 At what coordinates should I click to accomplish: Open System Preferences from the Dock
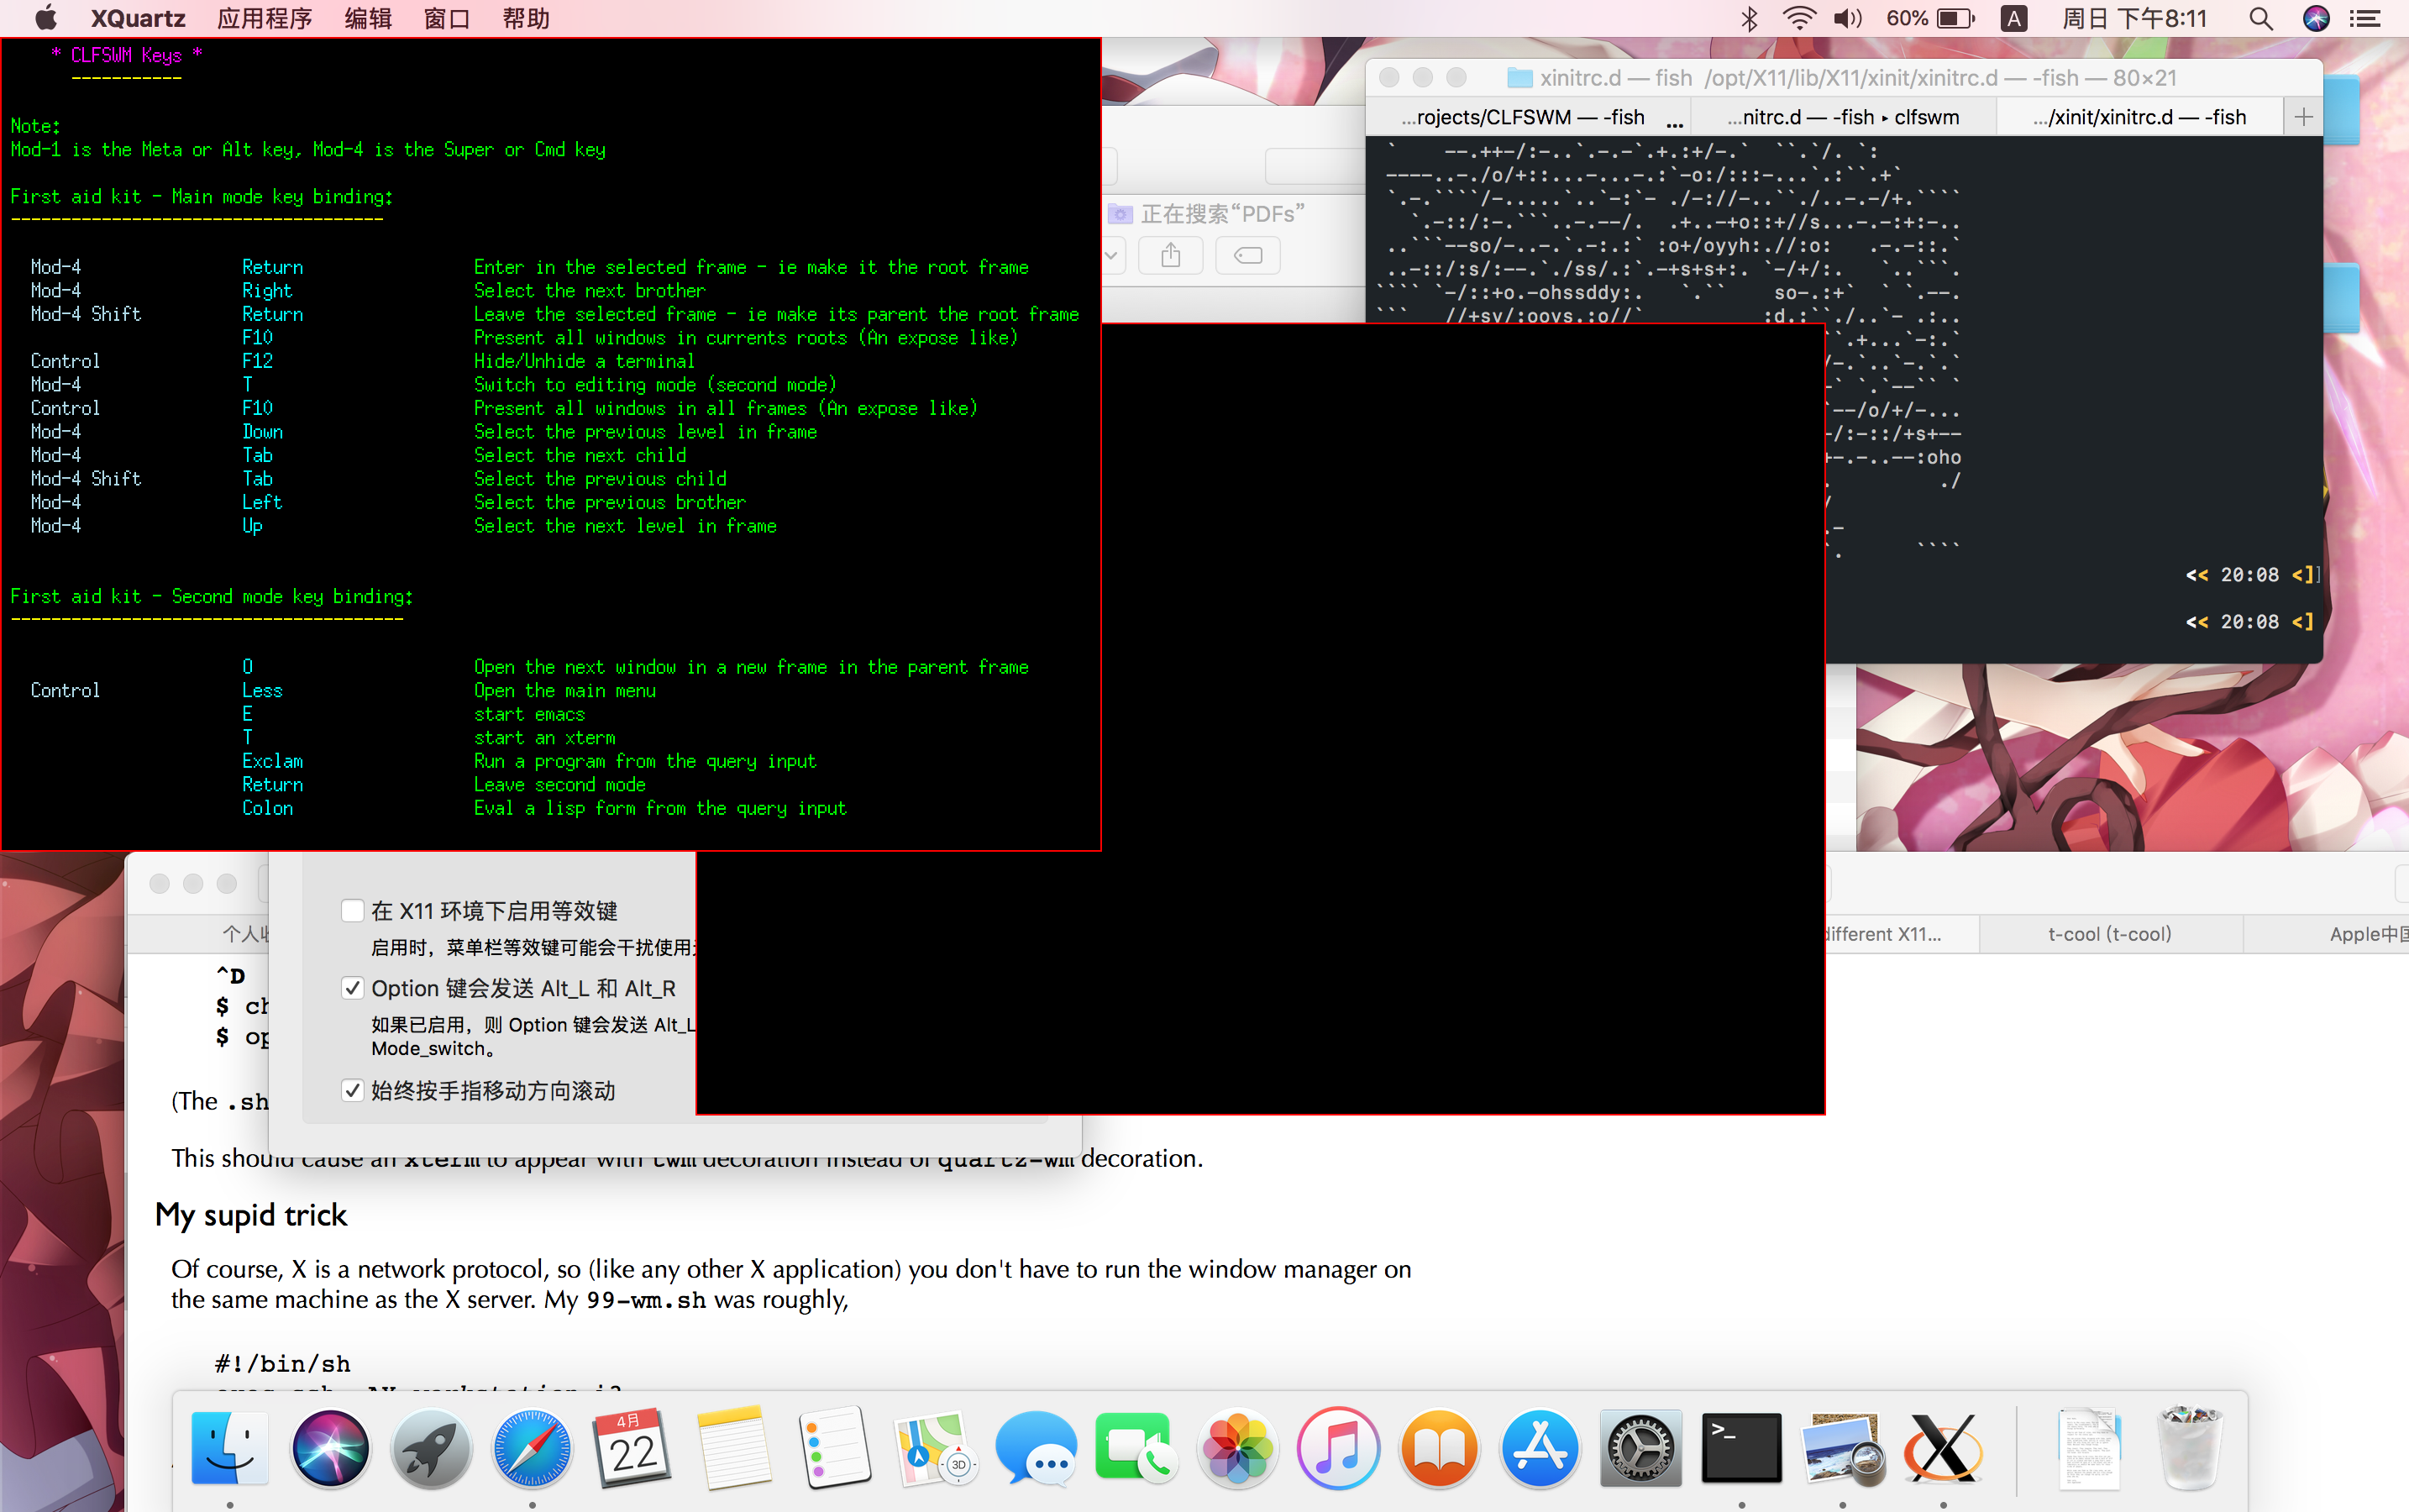[1640, 1447]
